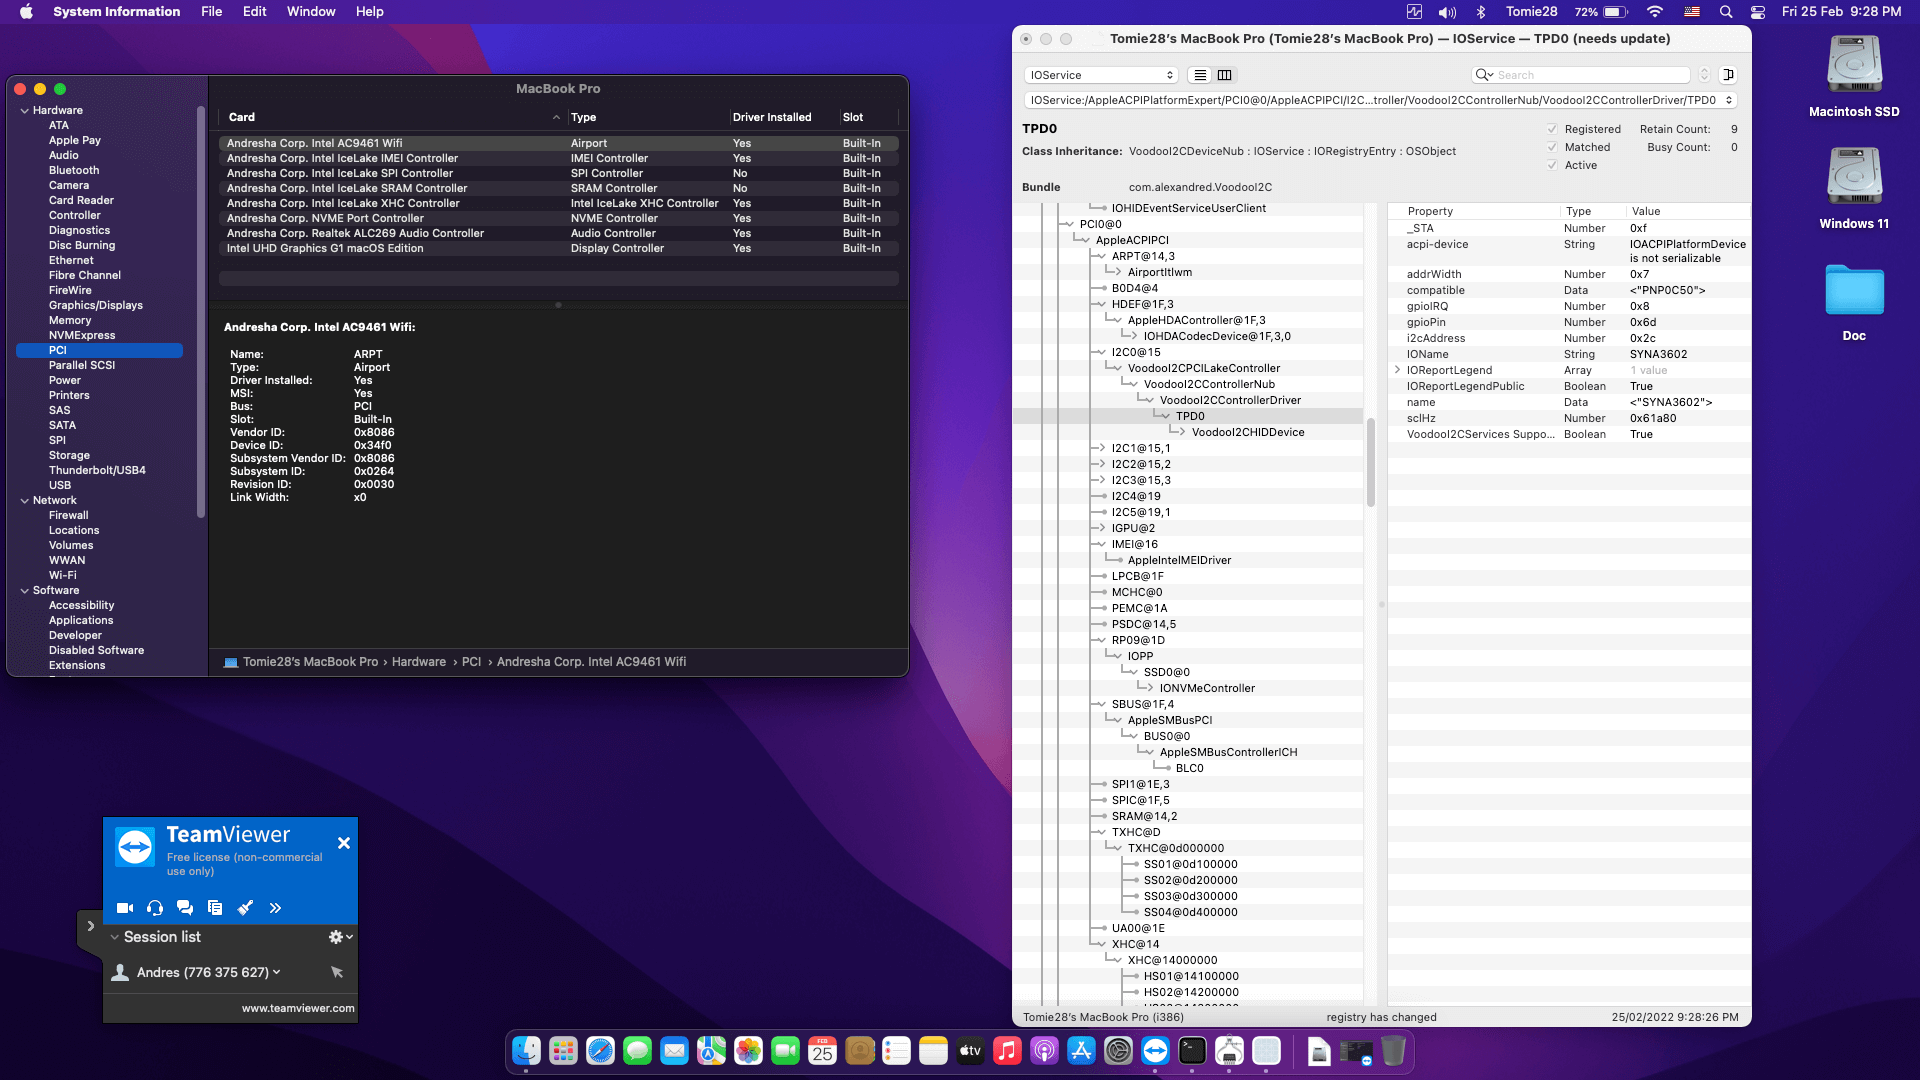Expand the IOReportLegend array property
The image size is (1920, 1080).
(1397, 370)
